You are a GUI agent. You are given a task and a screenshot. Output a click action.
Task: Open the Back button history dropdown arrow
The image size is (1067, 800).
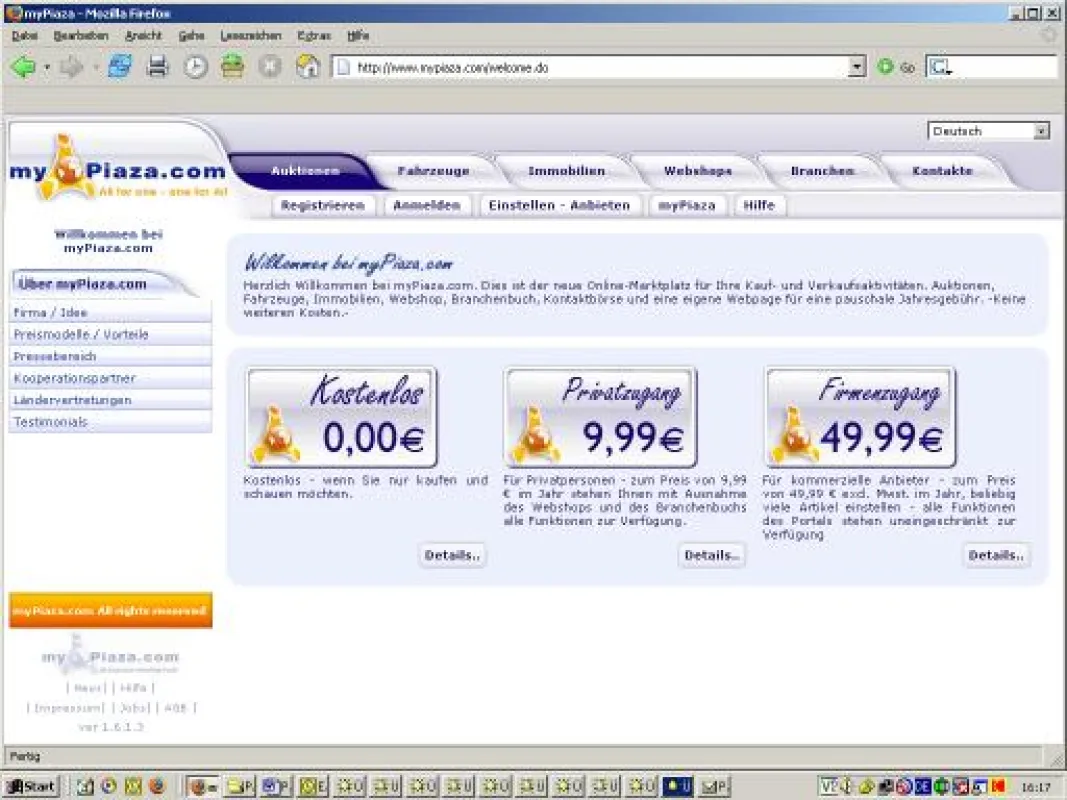coord(46,67)
